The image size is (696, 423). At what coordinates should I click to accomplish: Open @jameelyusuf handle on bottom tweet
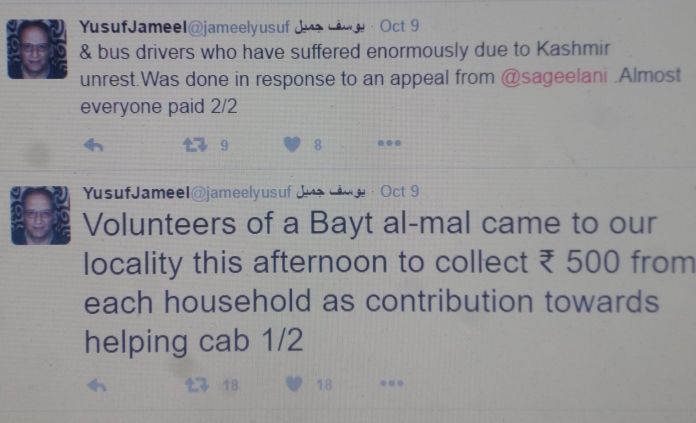click(x=241, y=193)
